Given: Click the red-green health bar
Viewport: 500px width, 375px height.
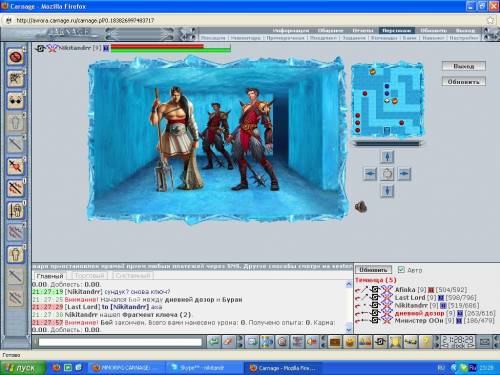Looking at the screenshot, I should (171, 48).
